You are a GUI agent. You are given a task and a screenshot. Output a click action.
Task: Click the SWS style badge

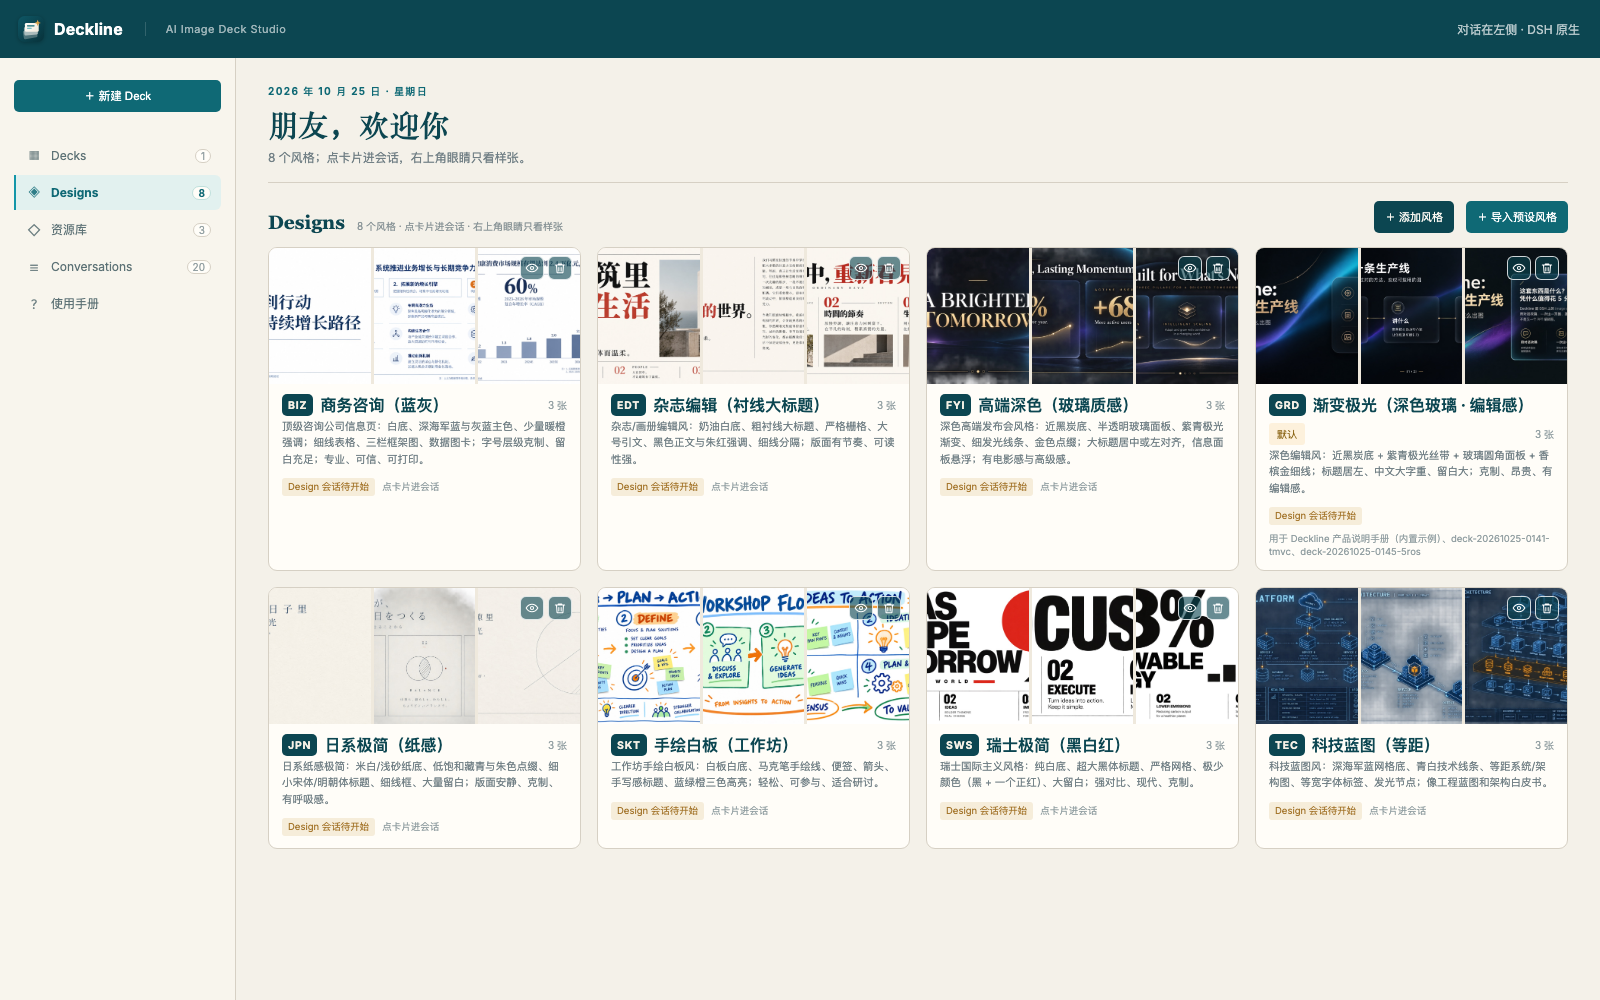tap(959, 745)
